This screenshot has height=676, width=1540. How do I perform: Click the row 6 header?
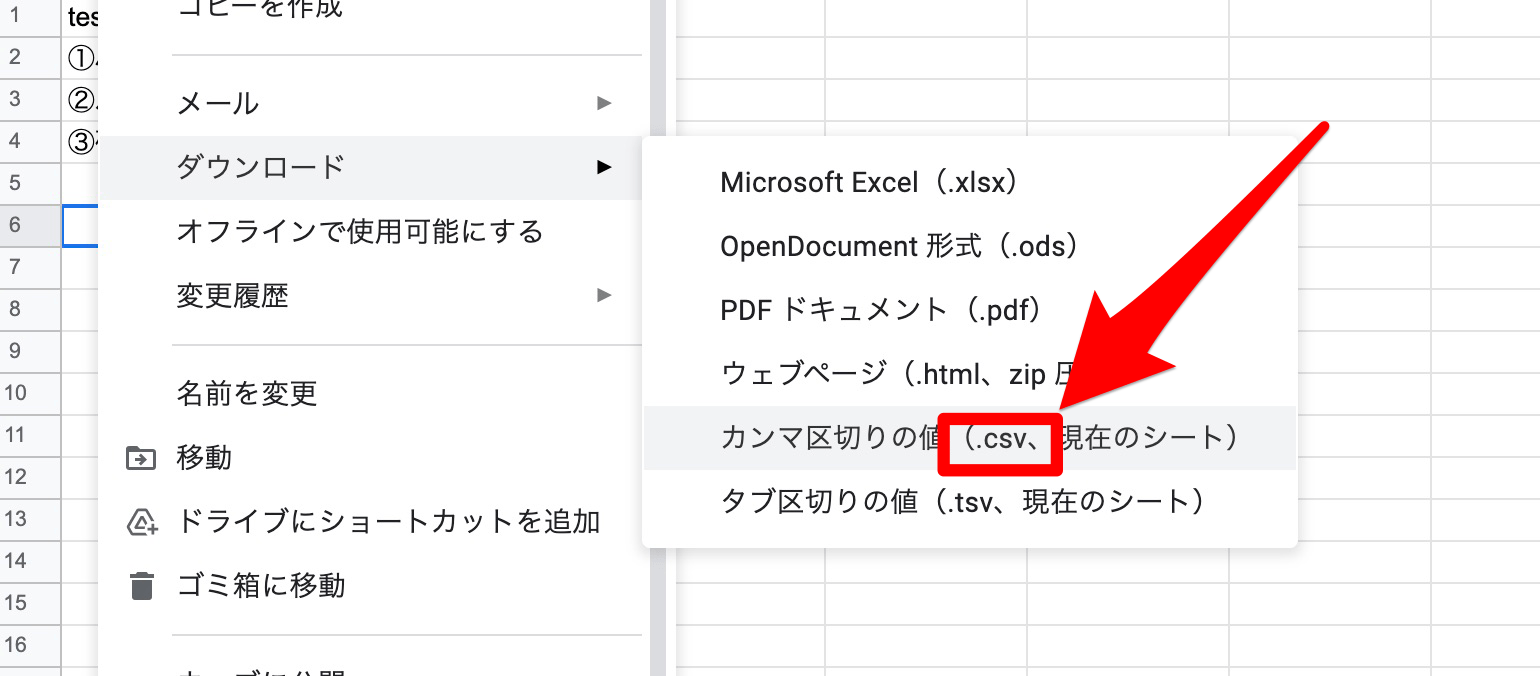(15, 225)
